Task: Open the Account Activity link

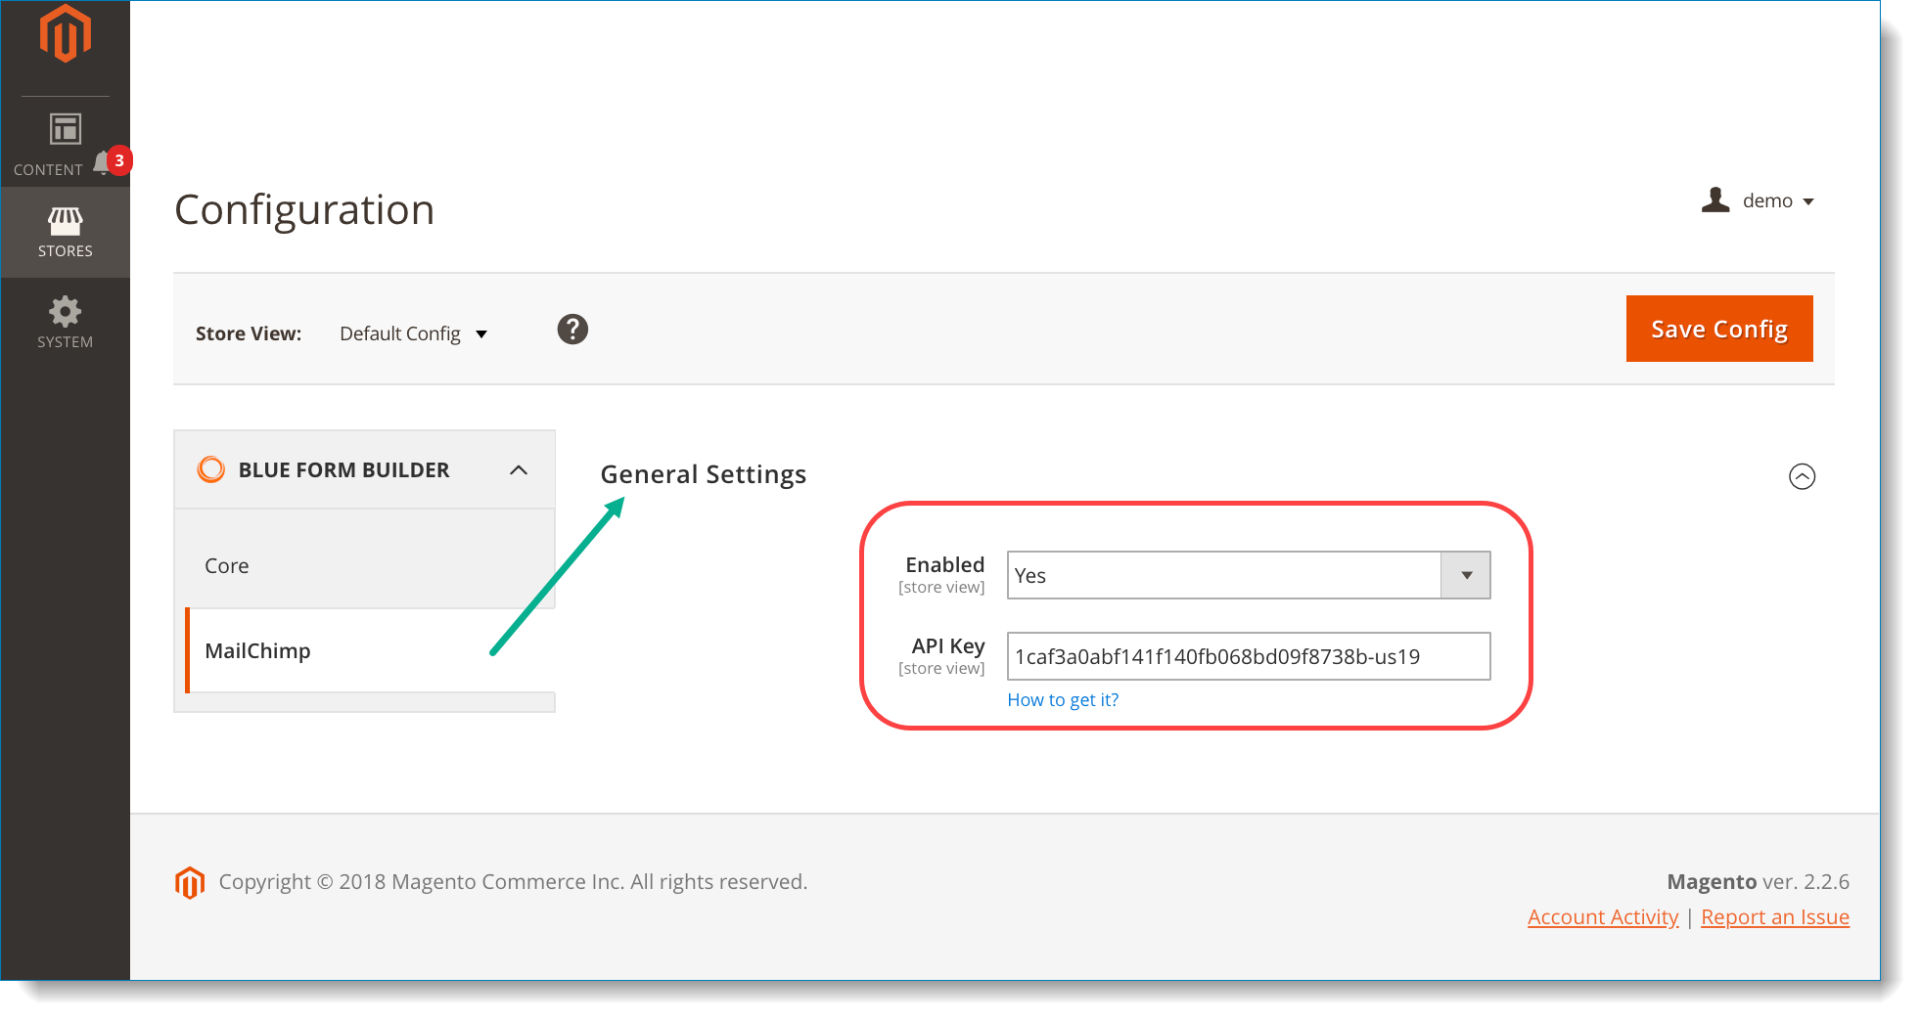Action: (1602, 917)
